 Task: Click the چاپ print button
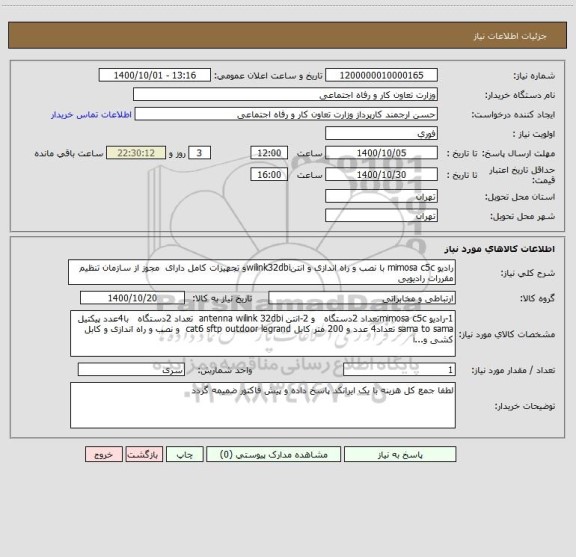[x=184, y=454]
